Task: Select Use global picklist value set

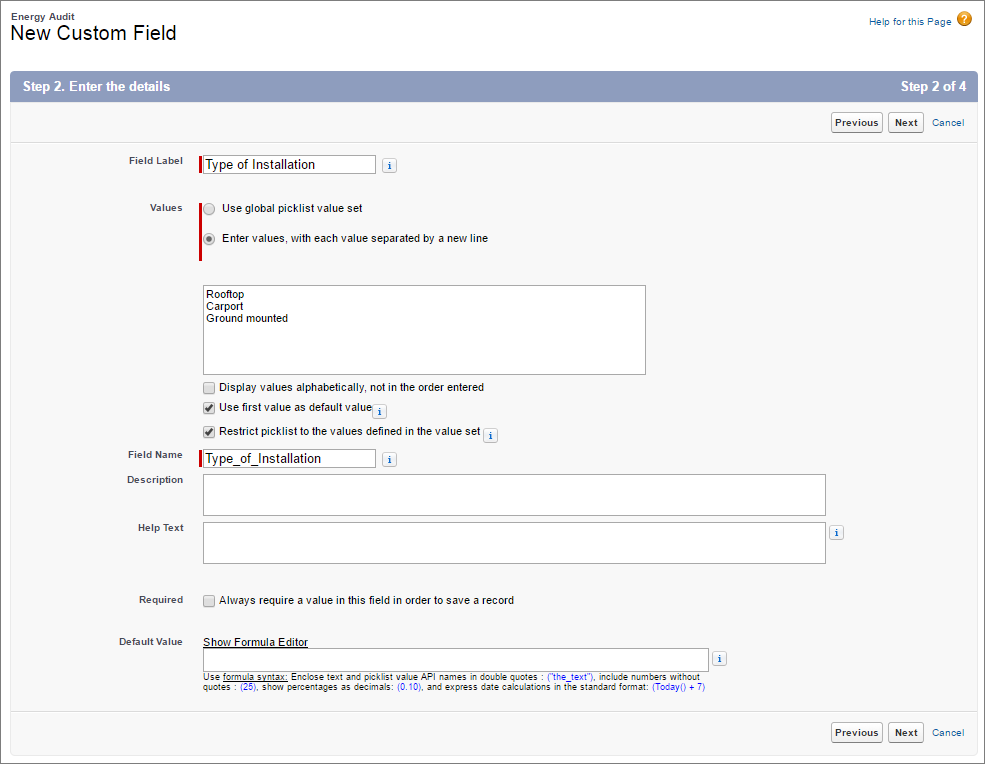Action: click(x=209, y=209)
